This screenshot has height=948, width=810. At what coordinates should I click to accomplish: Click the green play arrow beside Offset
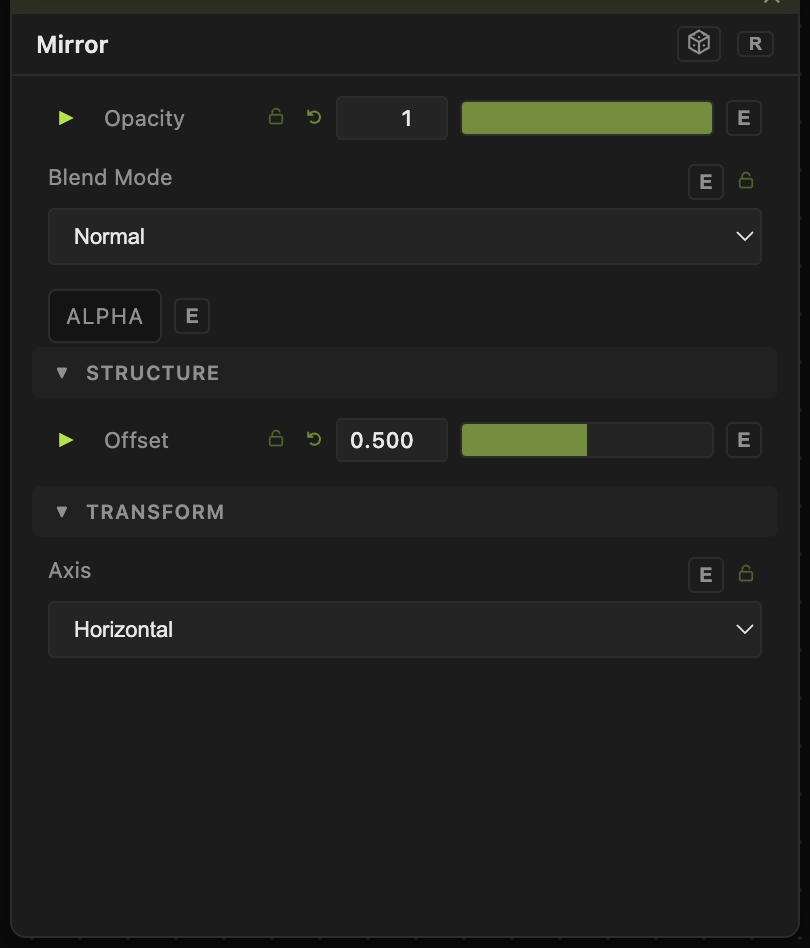click(66, 440)
